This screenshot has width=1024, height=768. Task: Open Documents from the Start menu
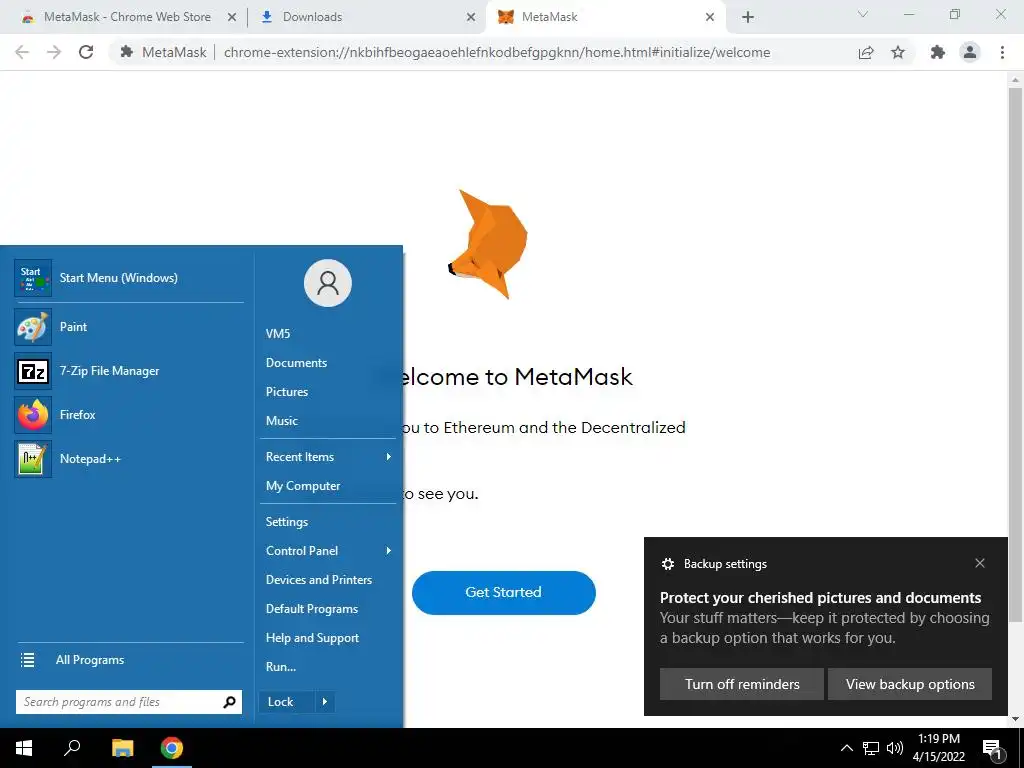296,363
